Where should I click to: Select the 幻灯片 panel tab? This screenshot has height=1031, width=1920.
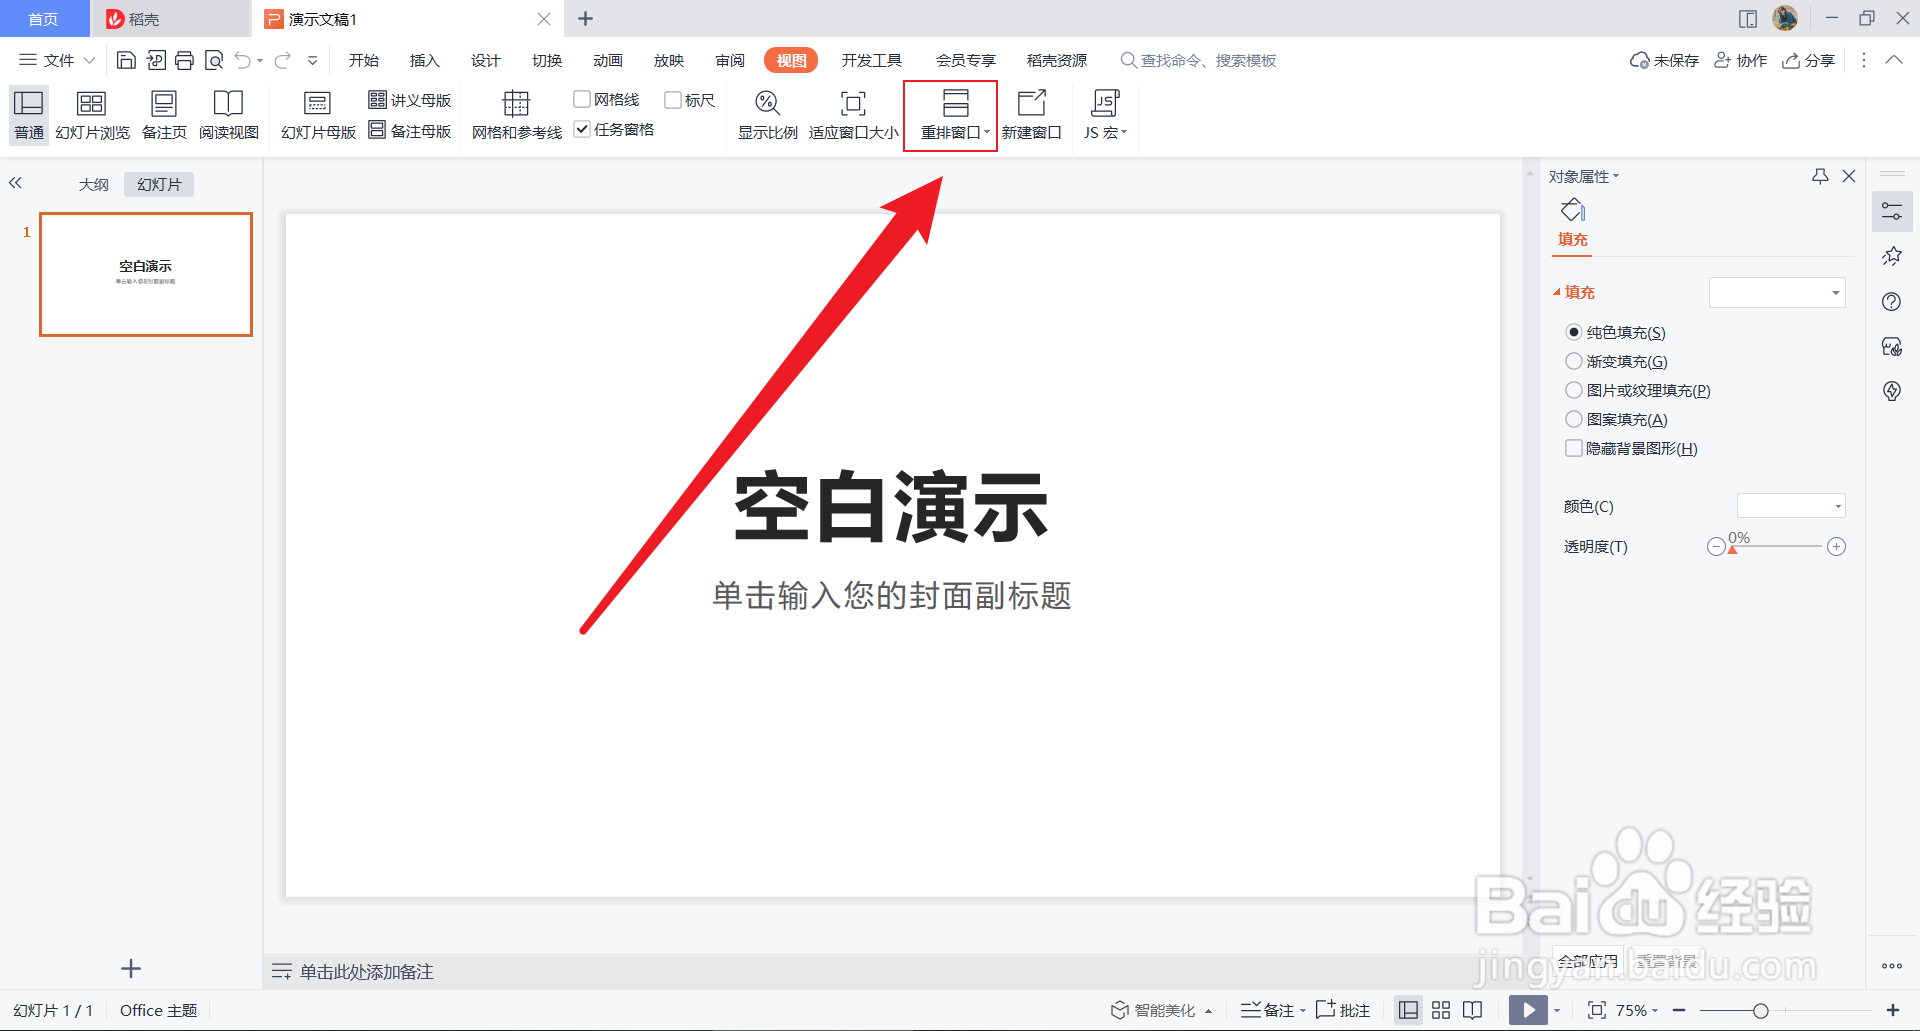tap(157, 183)
